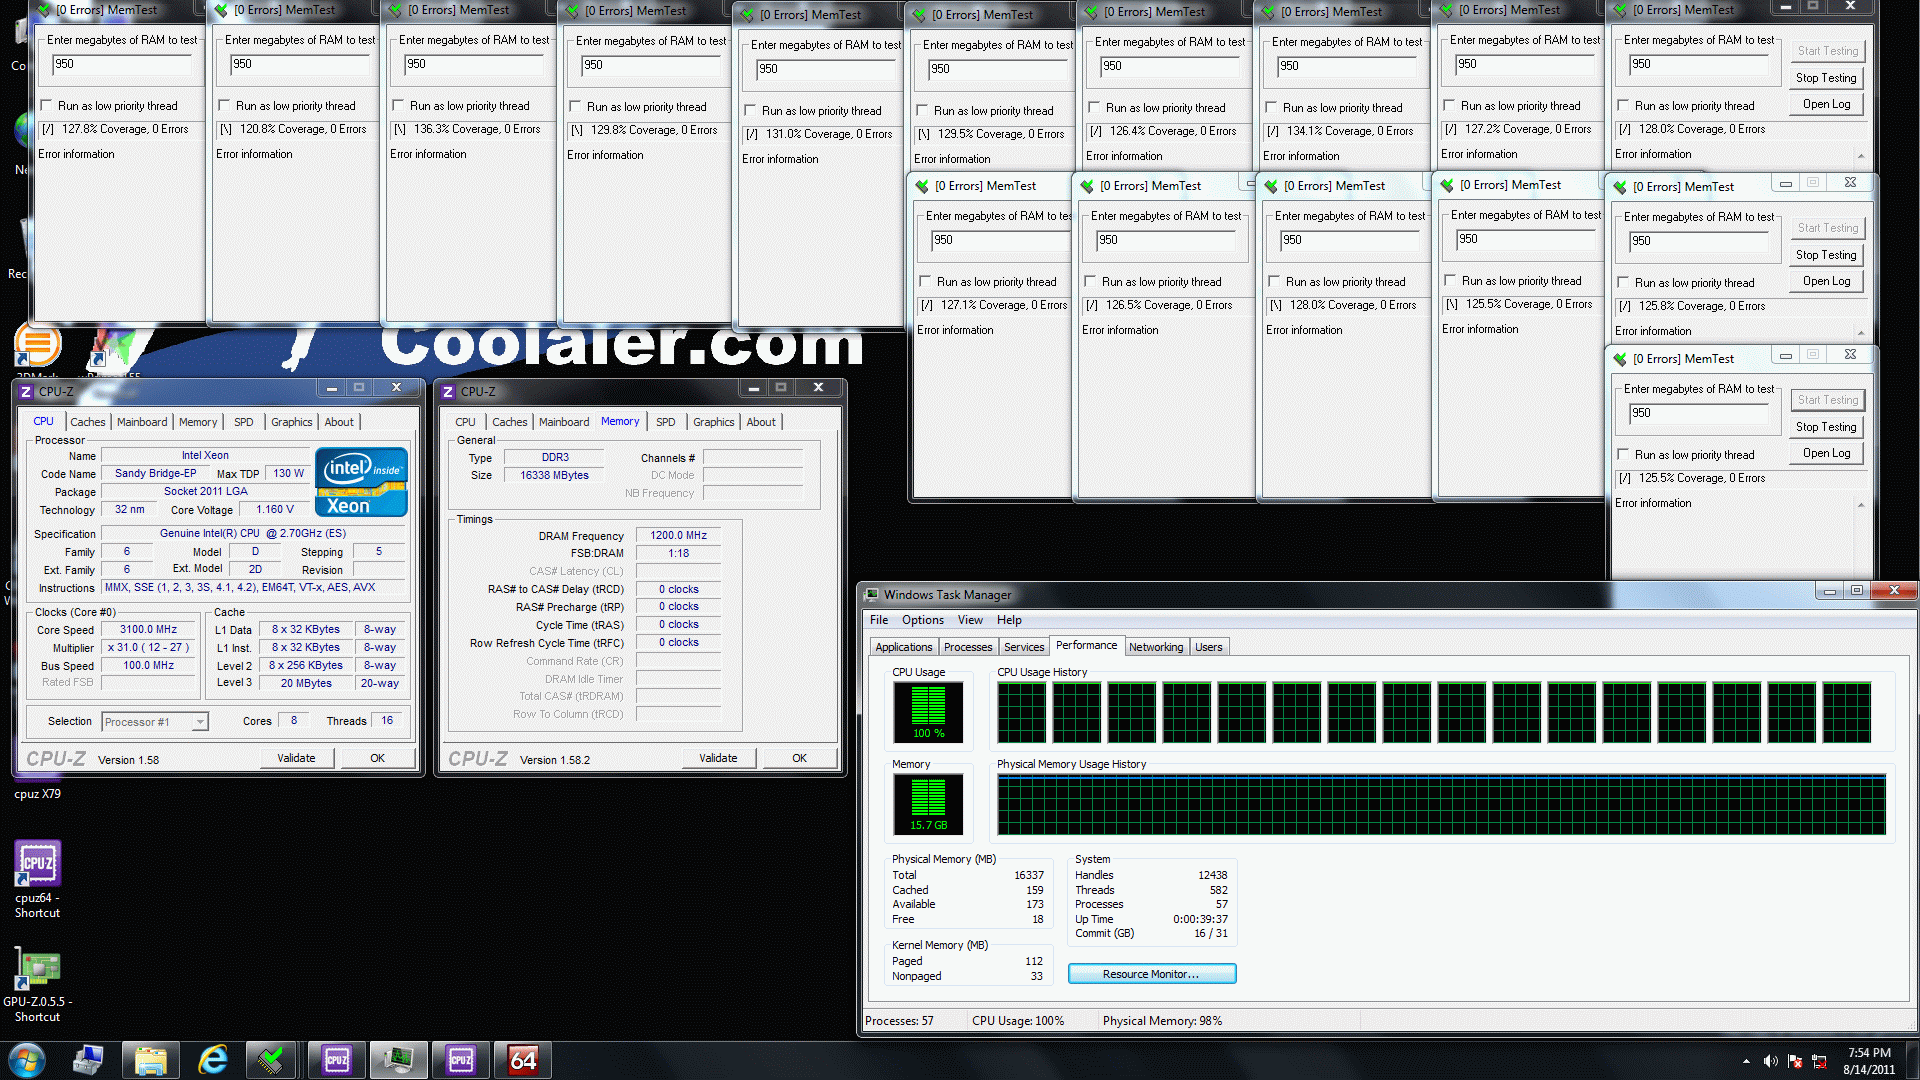The image size is (1920, 1080).
Task: Open the Windows Start orb
Action: [x=27, y=1060]
